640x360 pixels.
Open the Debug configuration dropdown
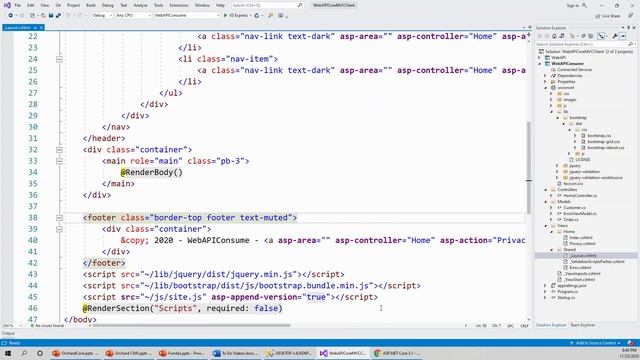click(102, 16)
